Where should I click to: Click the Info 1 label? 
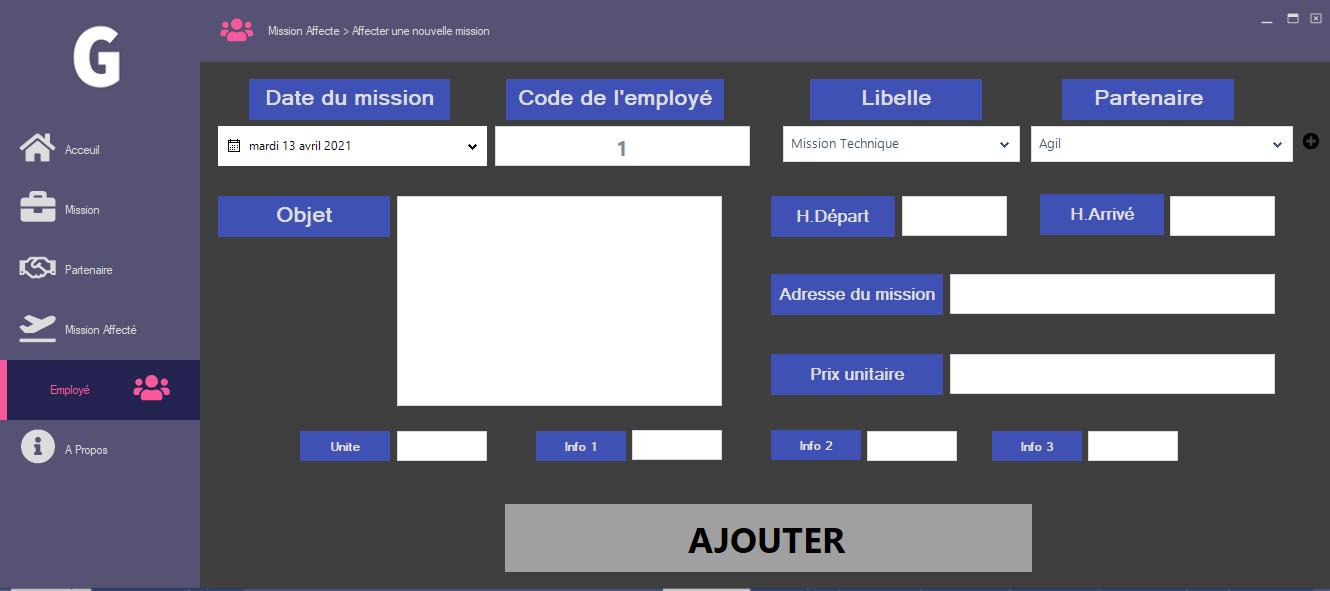click(x=581, y=446)
